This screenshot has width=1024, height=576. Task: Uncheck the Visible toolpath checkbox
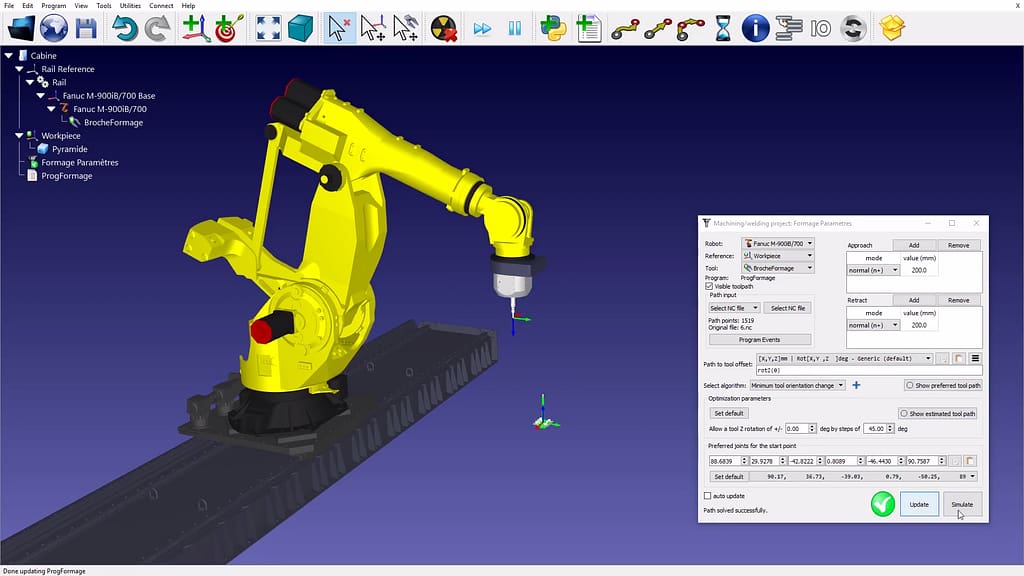tap(709, 286)
